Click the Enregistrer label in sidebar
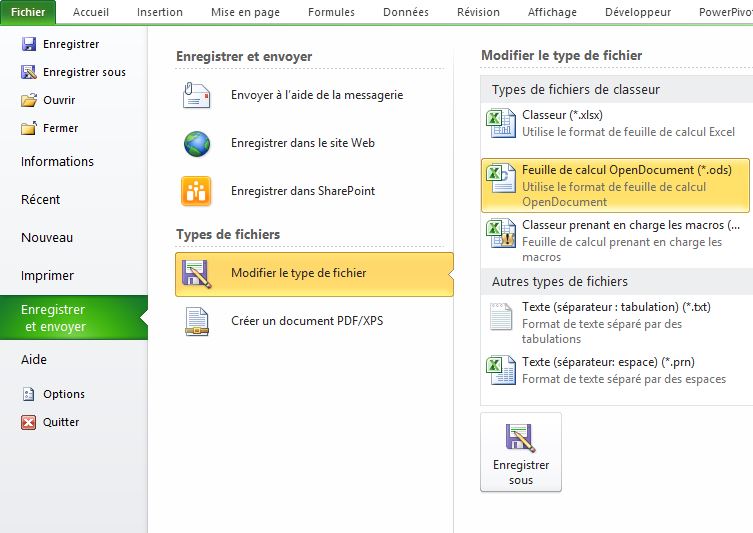Viewport: 753px width, 533px height. [71, 44]
